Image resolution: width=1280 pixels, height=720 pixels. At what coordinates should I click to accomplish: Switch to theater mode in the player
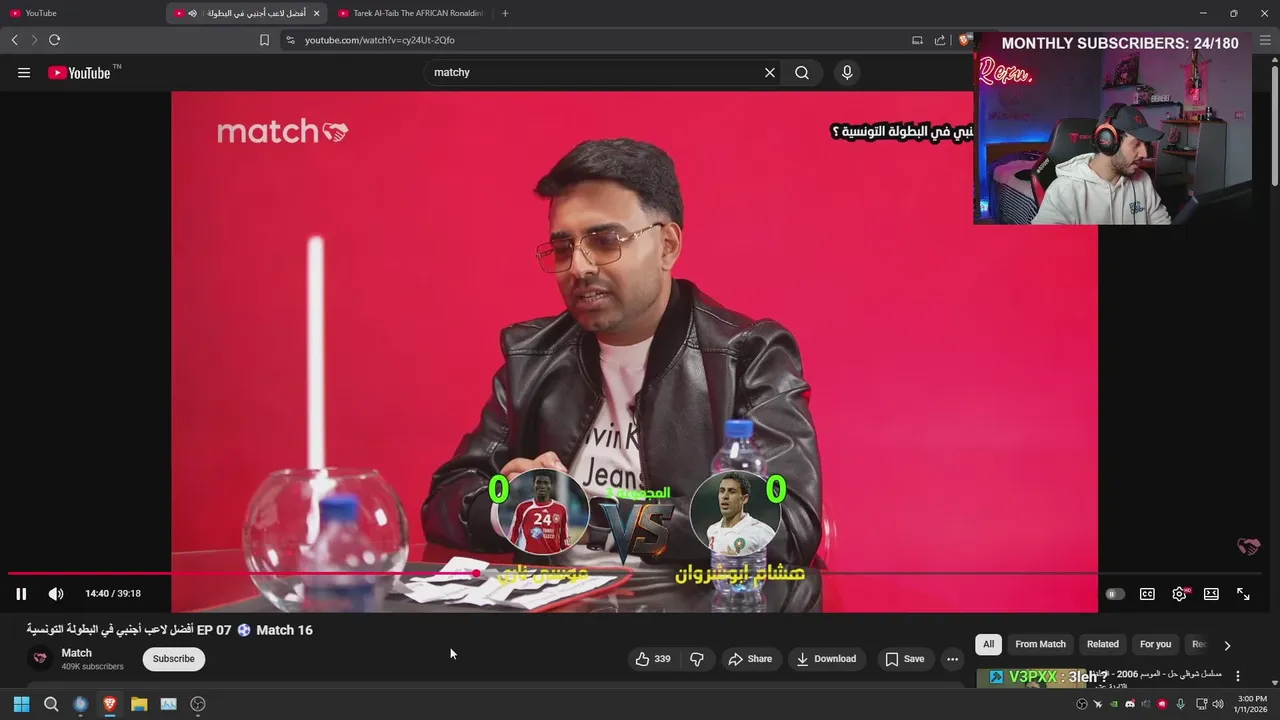(1211, 594)
